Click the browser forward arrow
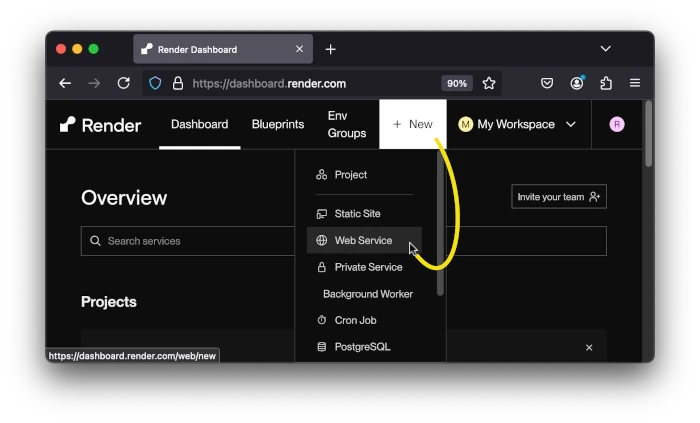The width and height of the screenshot is (700, 423). click(x=94, y=83)
